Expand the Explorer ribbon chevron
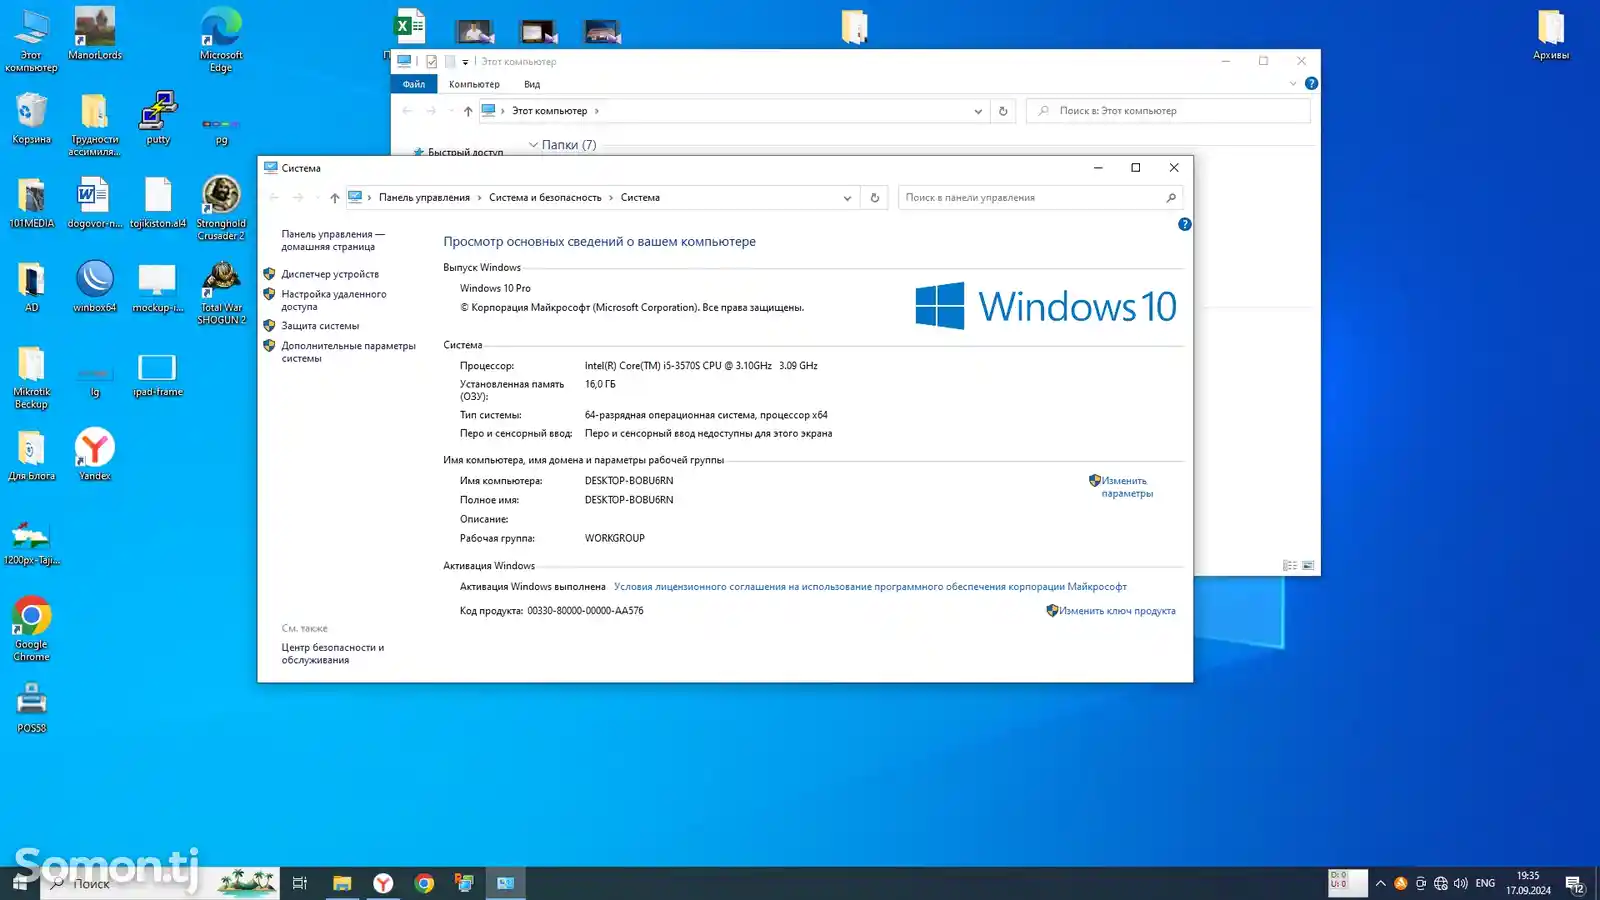The image size is (1600, 900). (1293, 84)
